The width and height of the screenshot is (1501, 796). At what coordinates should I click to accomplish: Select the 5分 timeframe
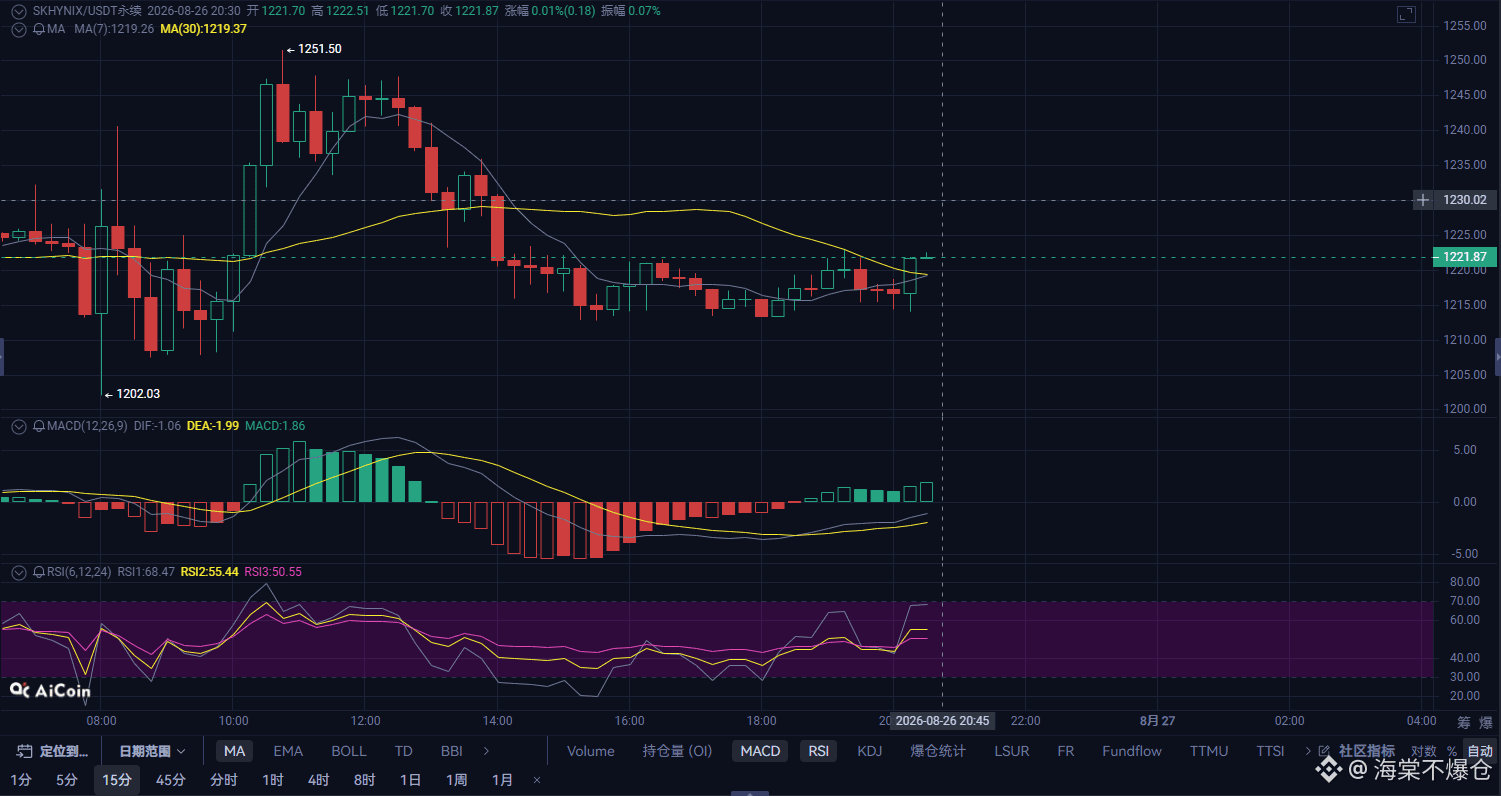click(67, 780)
